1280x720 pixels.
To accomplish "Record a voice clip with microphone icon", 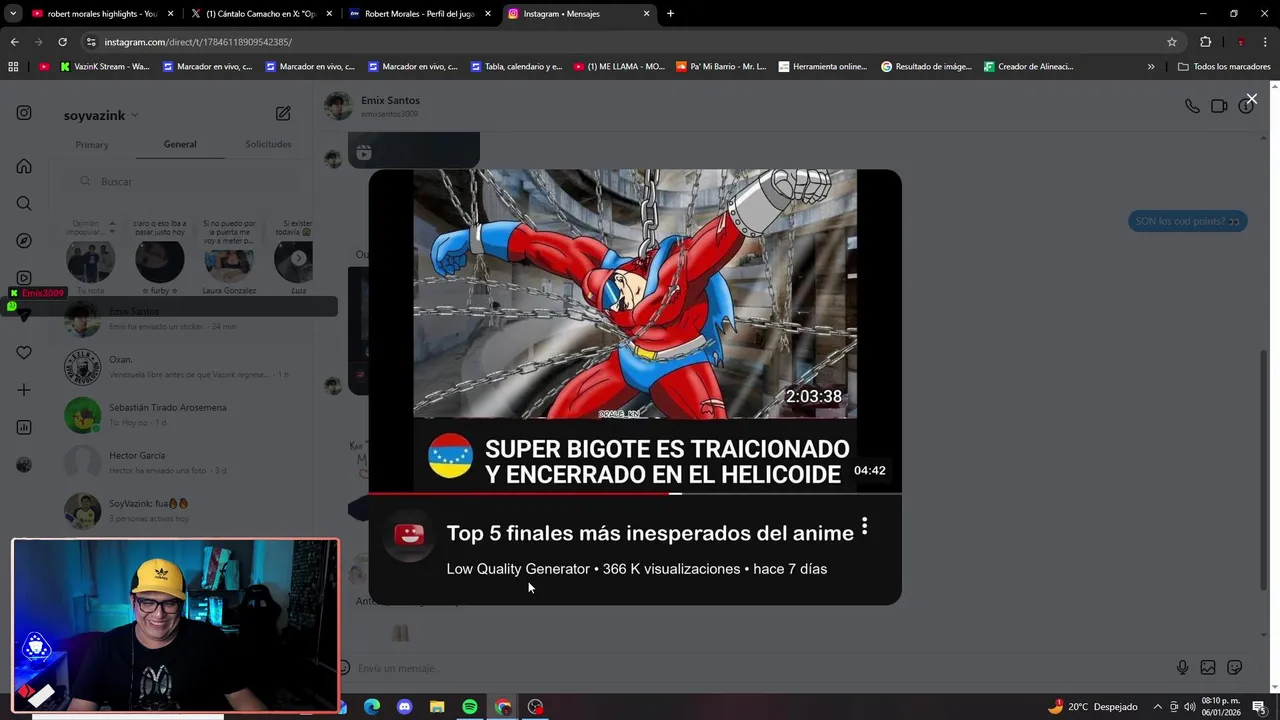I will point(1182,667).
